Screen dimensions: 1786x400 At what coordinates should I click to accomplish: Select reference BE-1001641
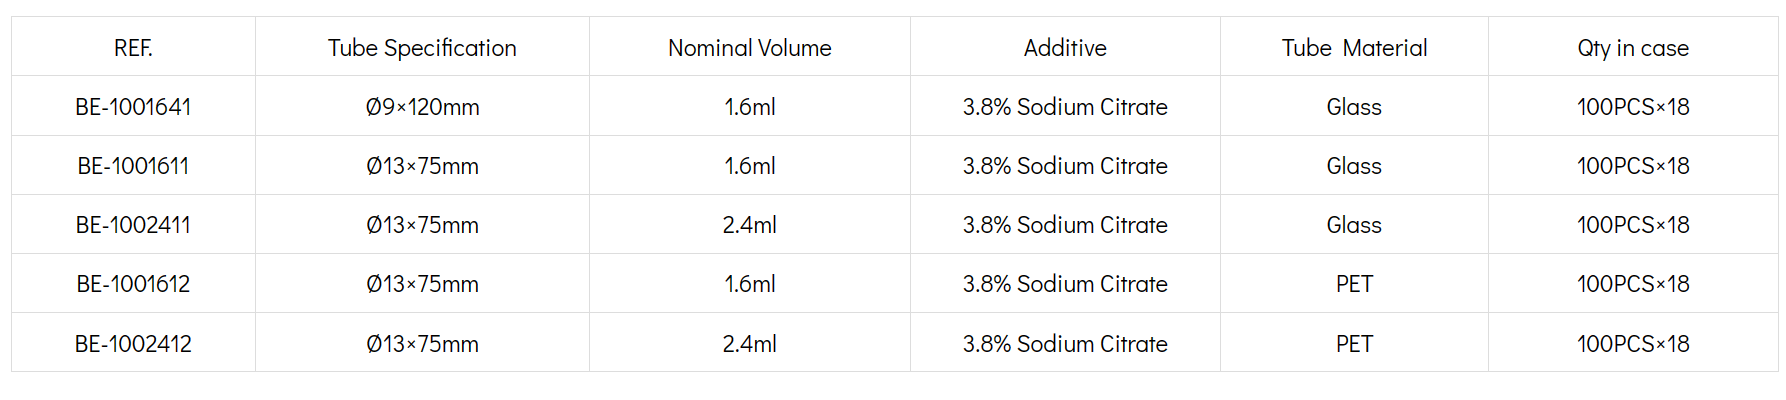pos(133,107)
